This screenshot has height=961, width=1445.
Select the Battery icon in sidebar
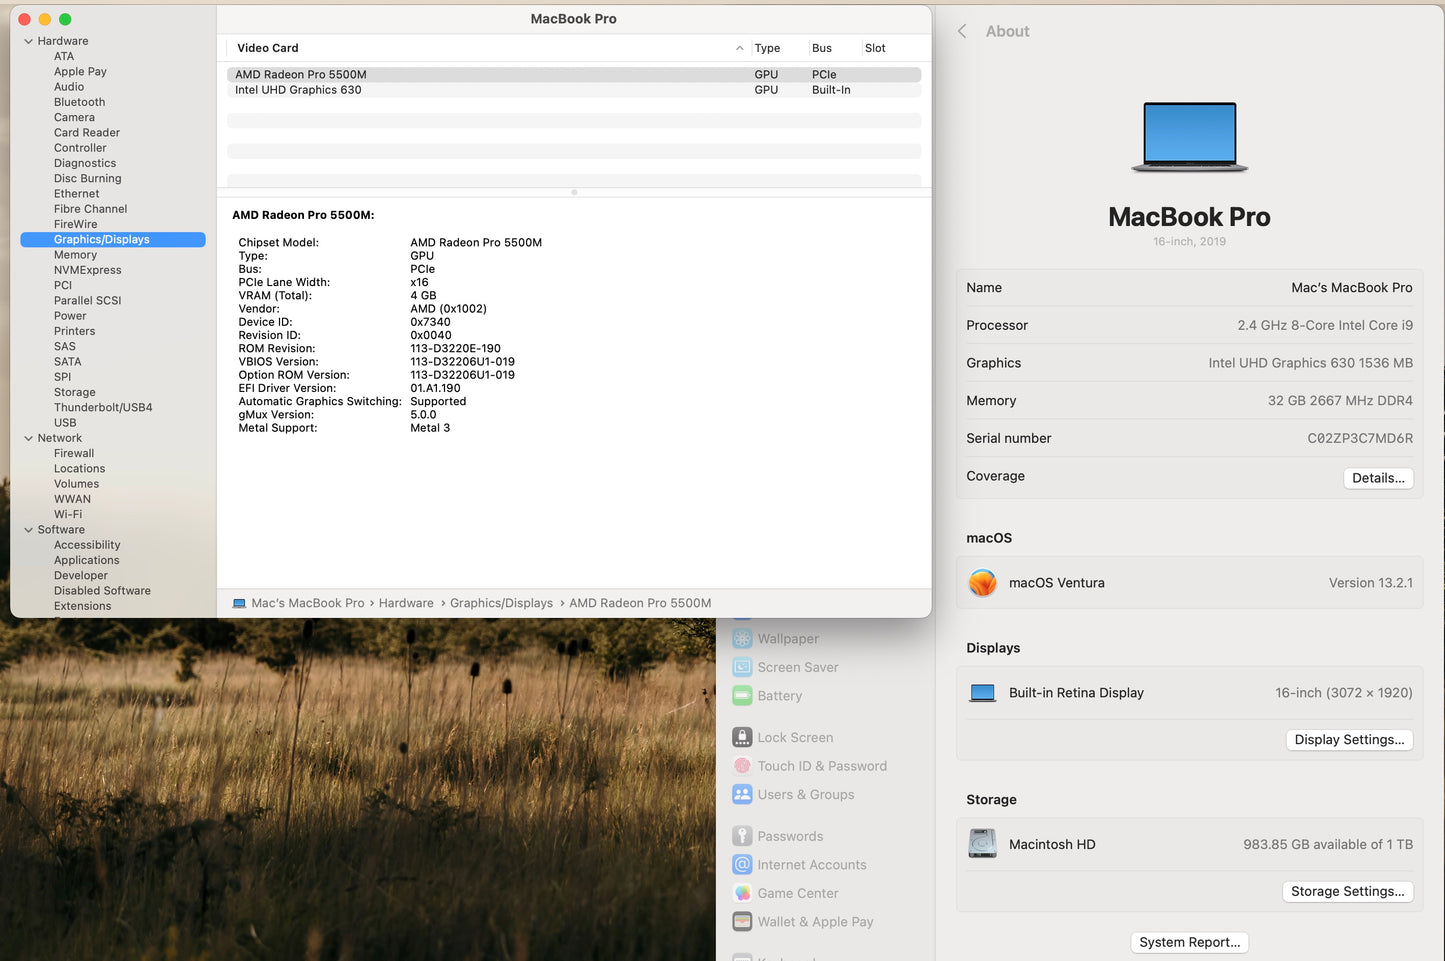pos(742,696)
